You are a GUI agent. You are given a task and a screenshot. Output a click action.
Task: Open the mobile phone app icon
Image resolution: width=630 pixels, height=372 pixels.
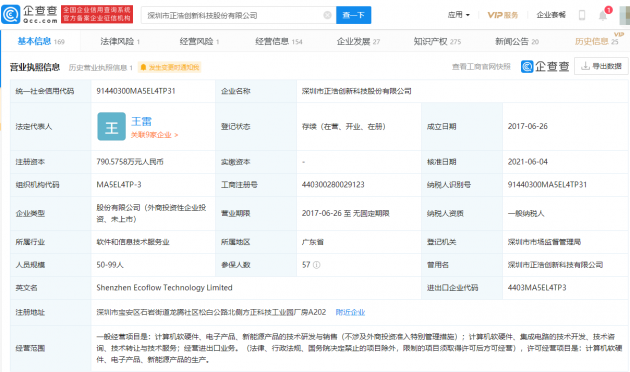(x=581, y=15)
